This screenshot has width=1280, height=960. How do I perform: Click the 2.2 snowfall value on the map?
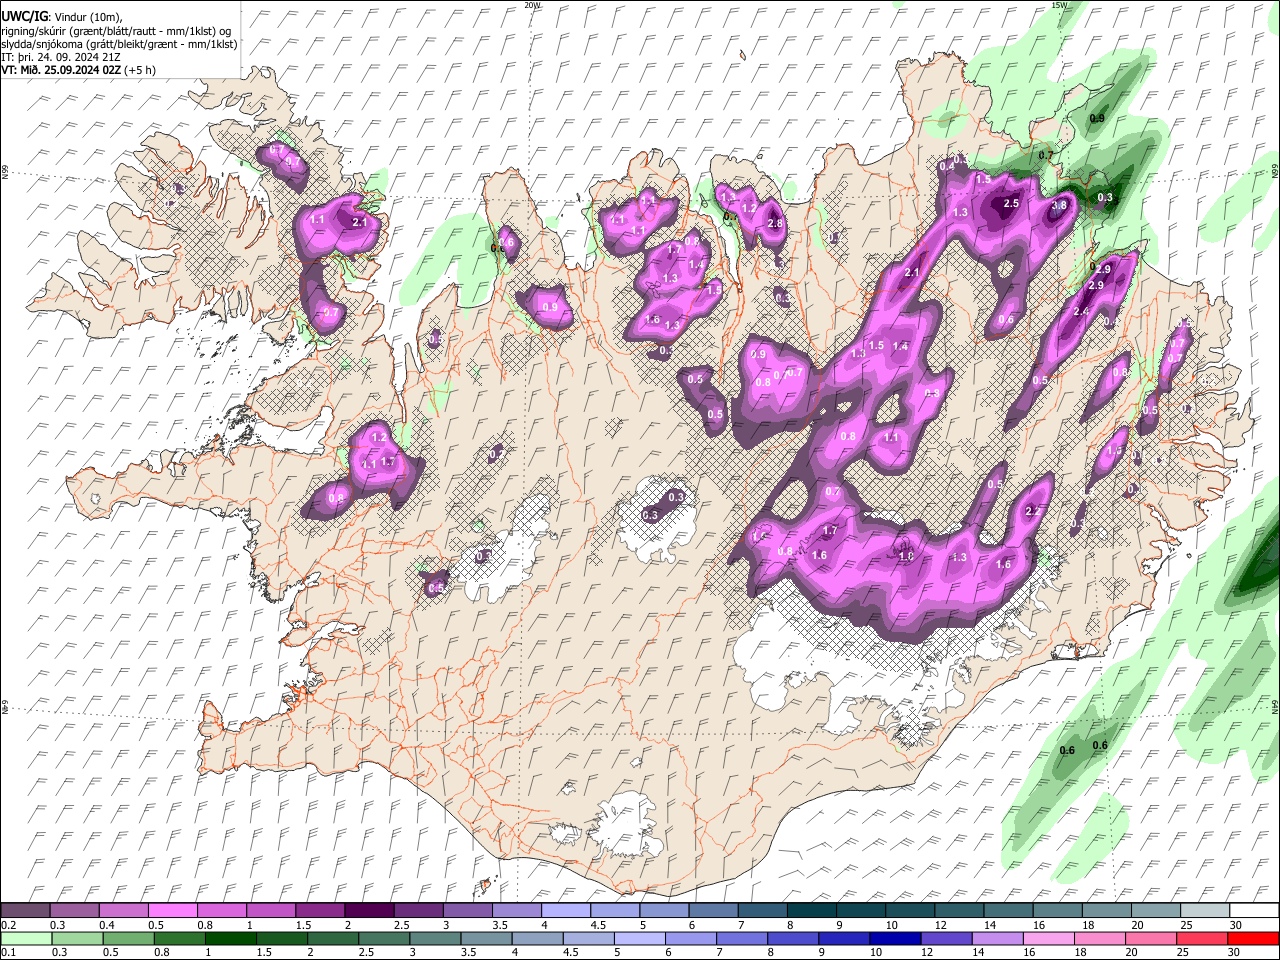coord(1034,511)
